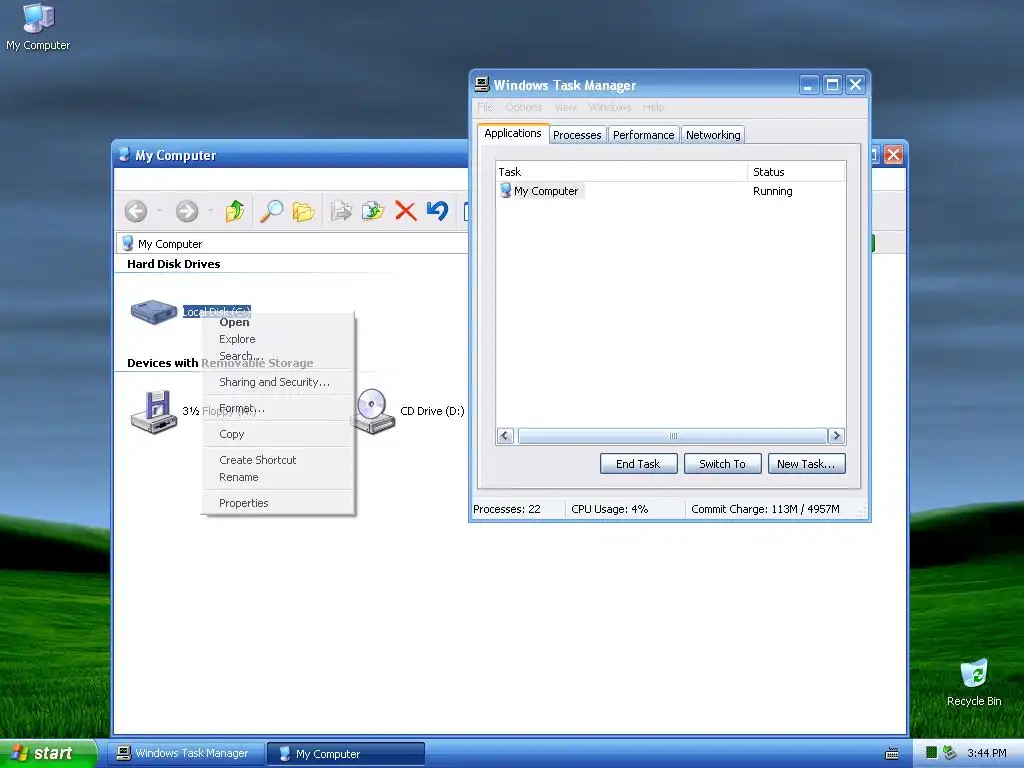Click the End Task button
This screenshot has height=768, width=1024.
point(638,464)
